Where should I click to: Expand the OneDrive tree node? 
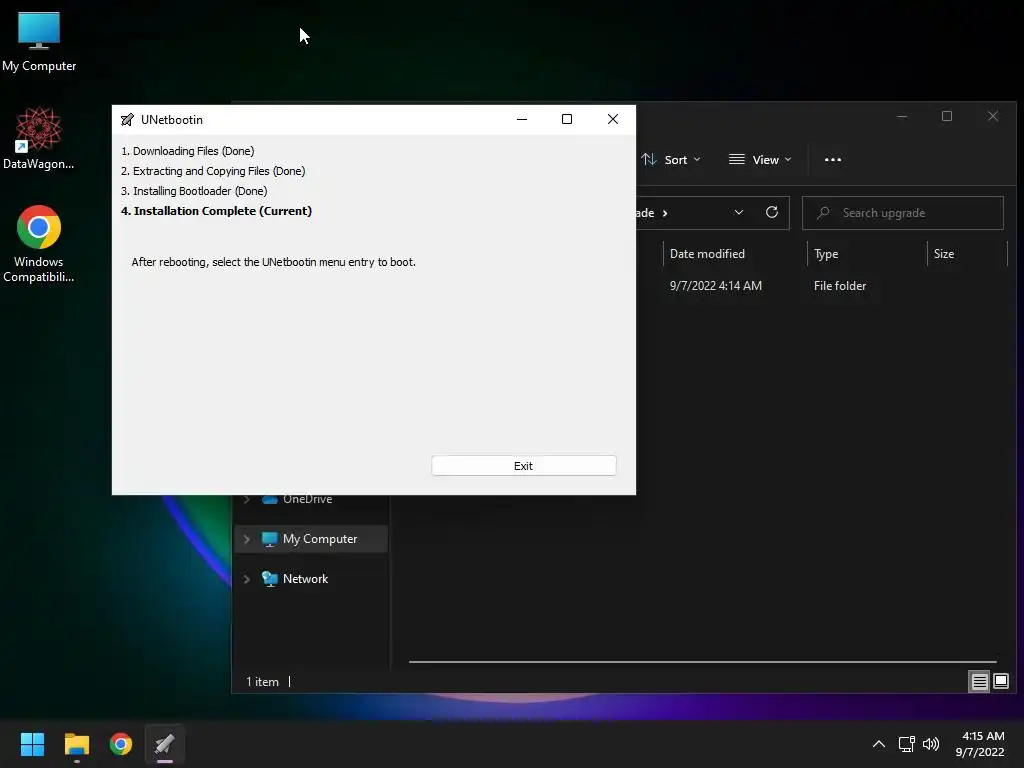[x=247, y=500]
